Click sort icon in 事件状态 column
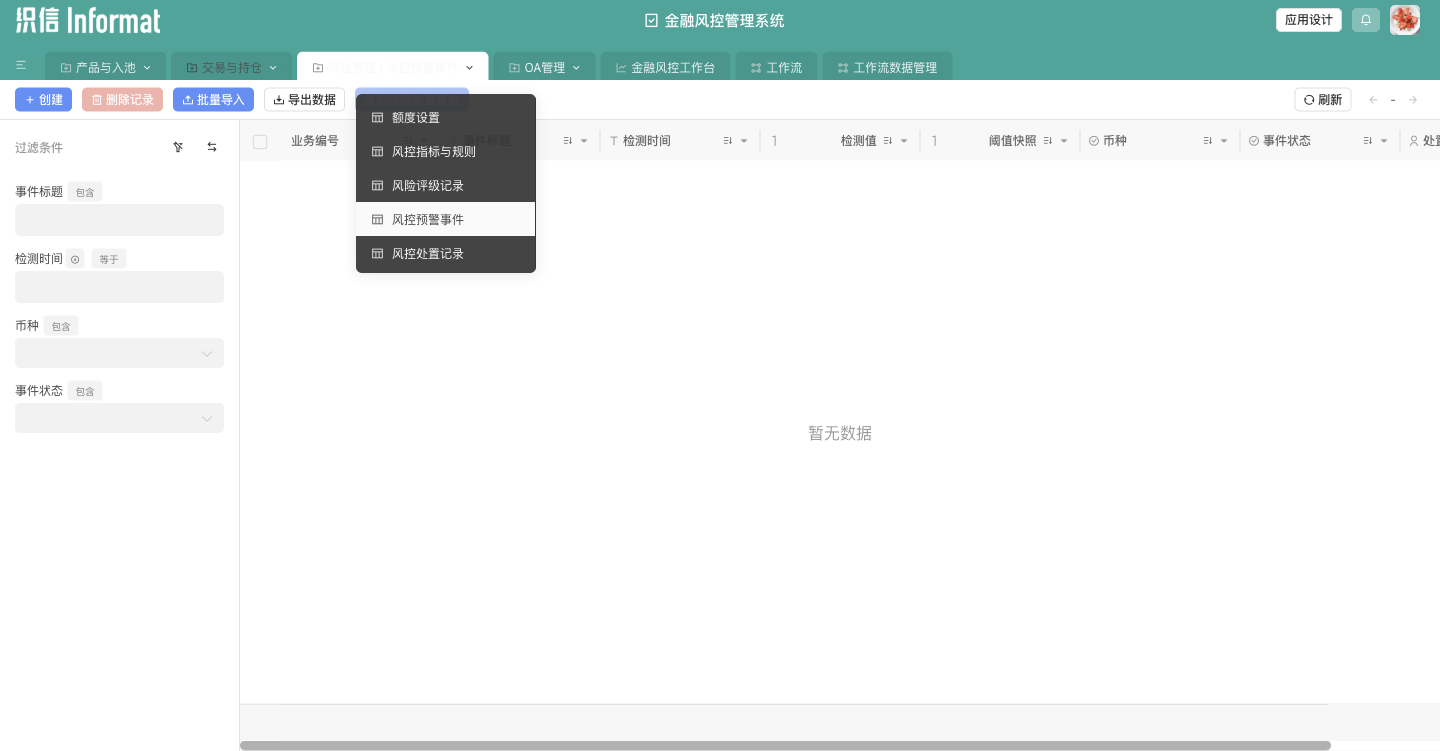This screenshot has width=1440, height=751. pyautogui.click(x=1368, y=141)
